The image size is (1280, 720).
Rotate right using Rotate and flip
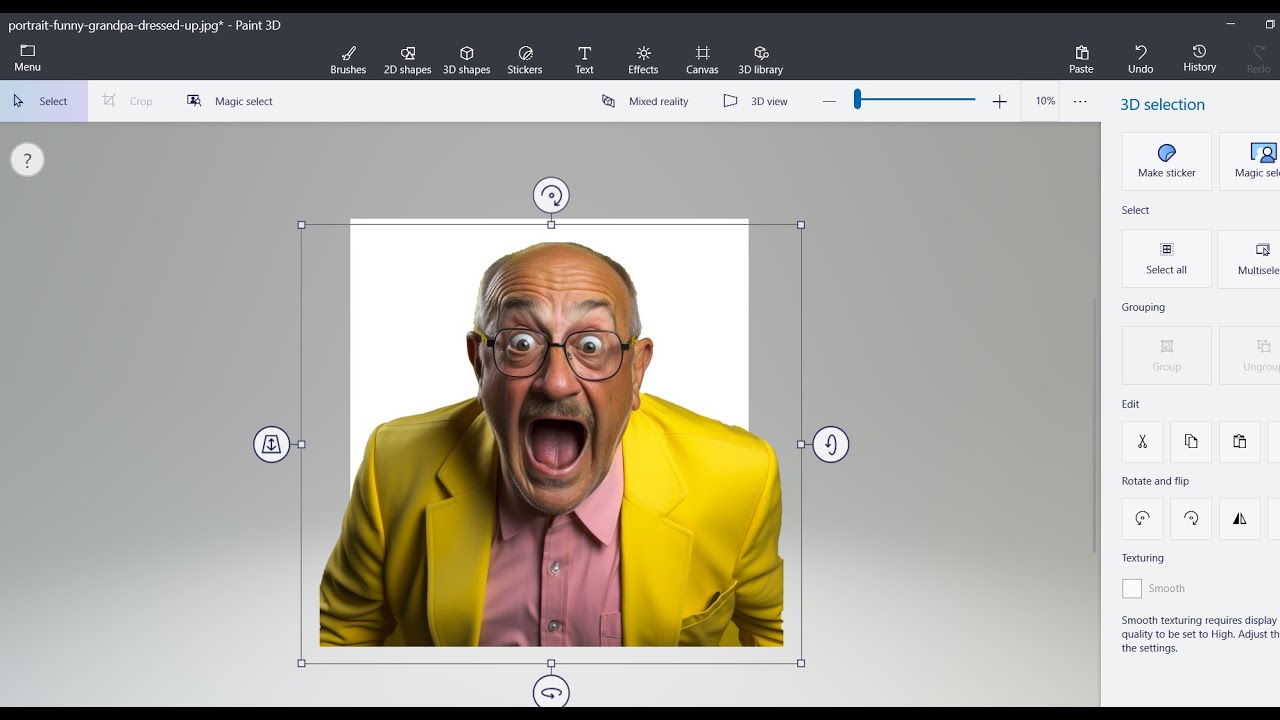1191,518
